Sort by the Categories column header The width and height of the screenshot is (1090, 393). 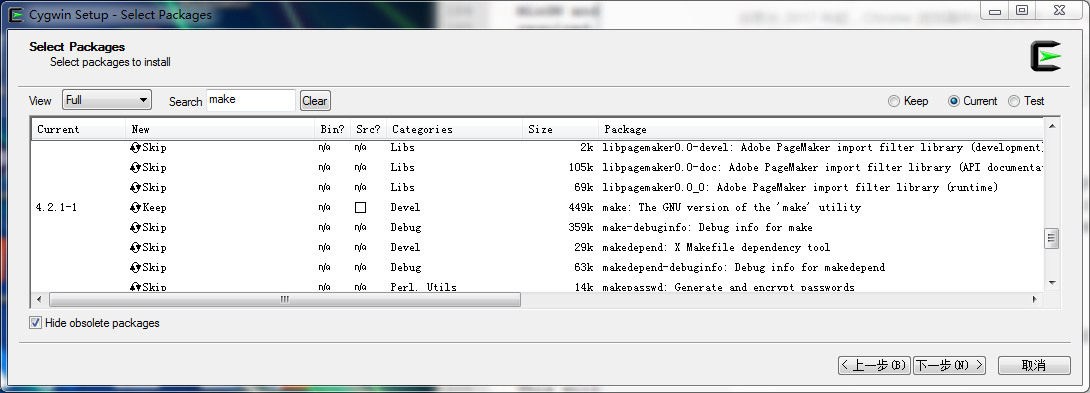coord(454,129)
